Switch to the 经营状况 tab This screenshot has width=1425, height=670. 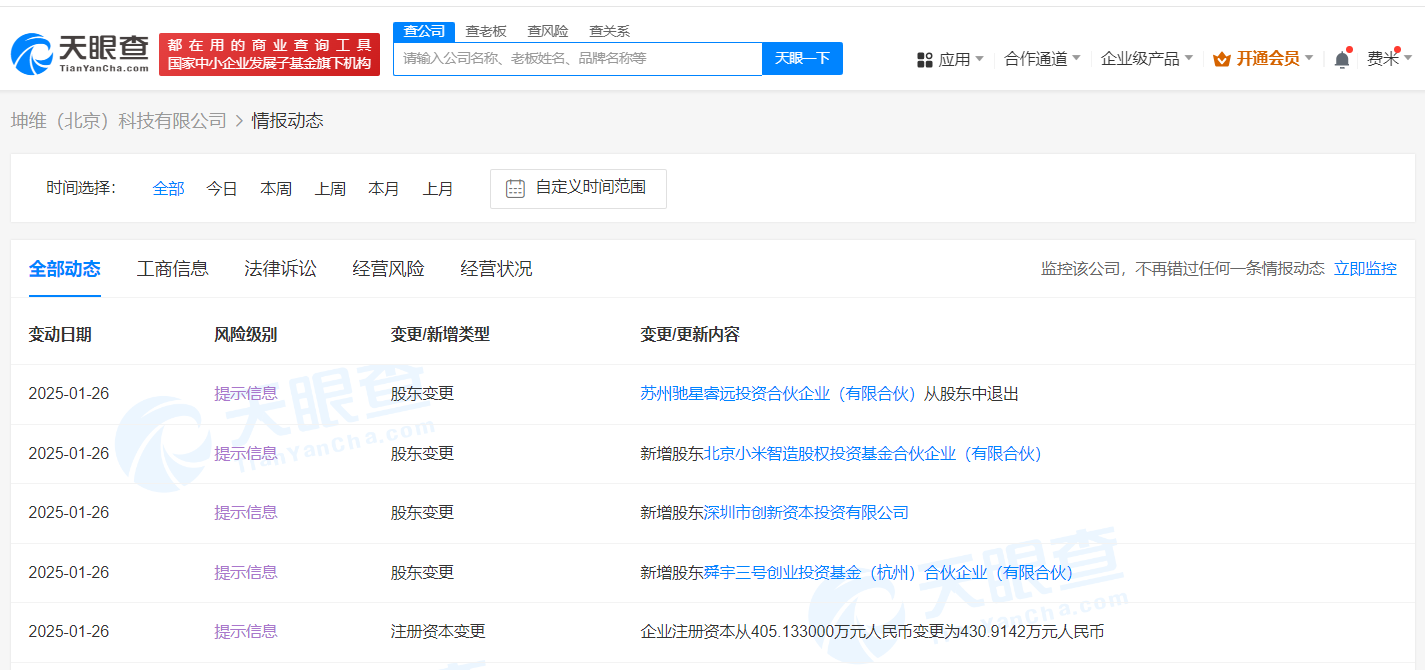click(497, 268)
